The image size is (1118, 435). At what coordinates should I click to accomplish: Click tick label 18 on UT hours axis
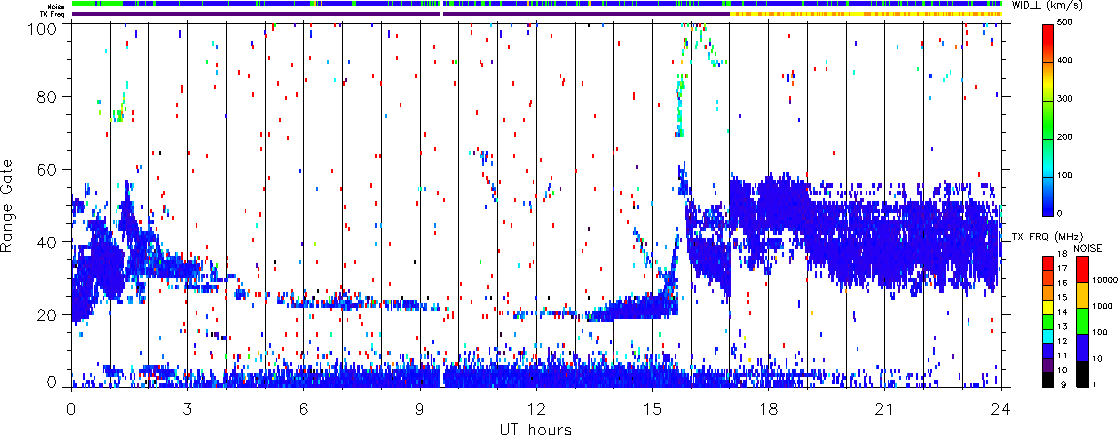click(769, 409)
